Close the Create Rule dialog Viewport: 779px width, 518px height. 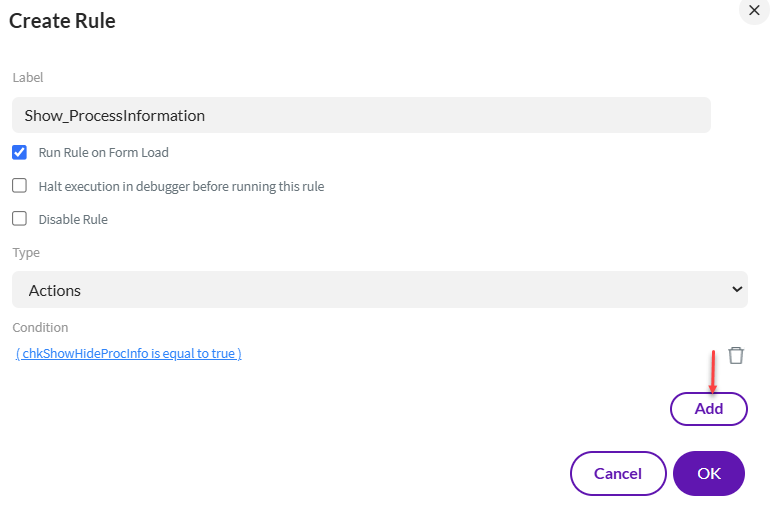(753, 9)
